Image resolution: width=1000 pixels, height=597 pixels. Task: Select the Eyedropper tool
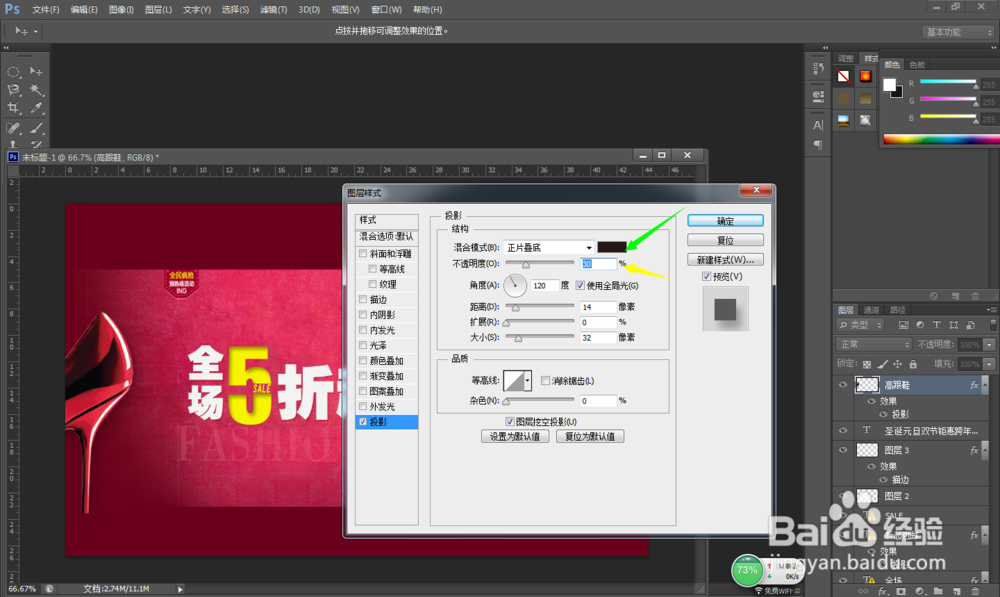click(x=36, y=108)
